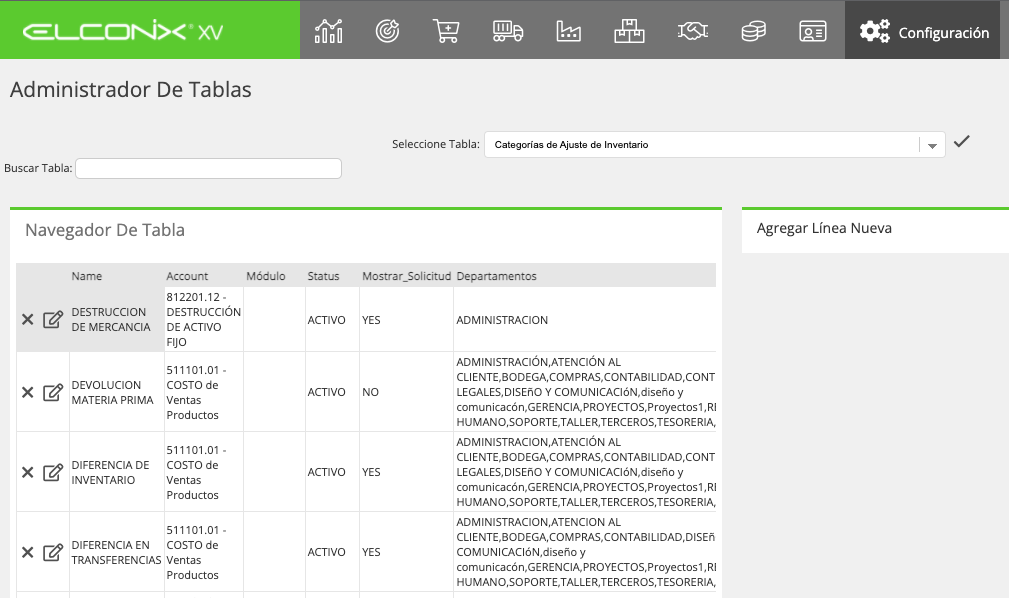Screen dimensions: 1009x598
Task: Delete the DIFERENCIA EN TRANSFERENCIAS row
Action: (x=28, y=552)
